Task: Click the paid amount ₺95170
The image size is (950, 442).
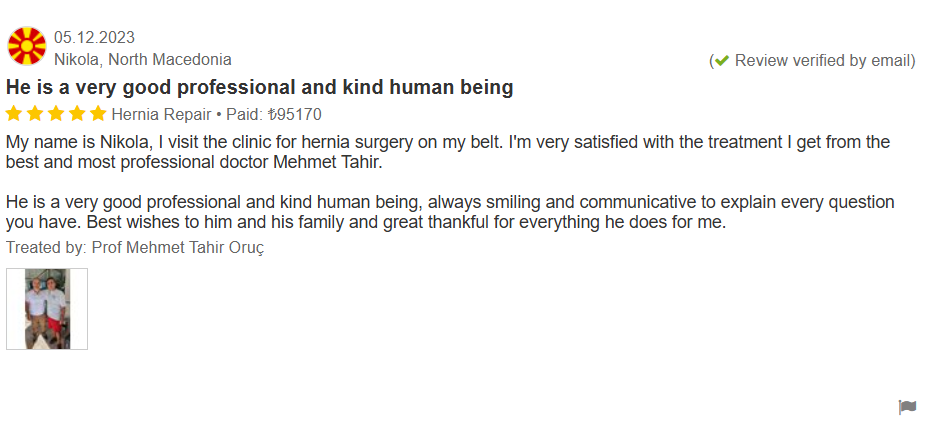Action: (295, 114)
